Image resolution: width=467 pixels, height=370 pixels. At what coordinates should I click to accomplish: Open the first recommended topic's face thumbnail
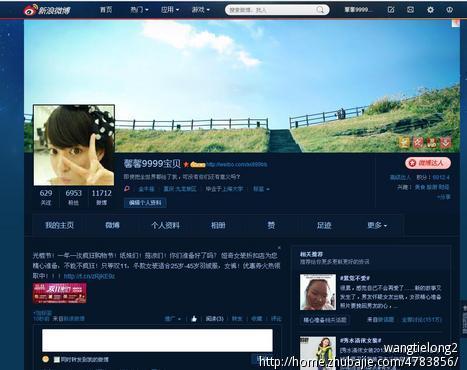tap(318, 292)
